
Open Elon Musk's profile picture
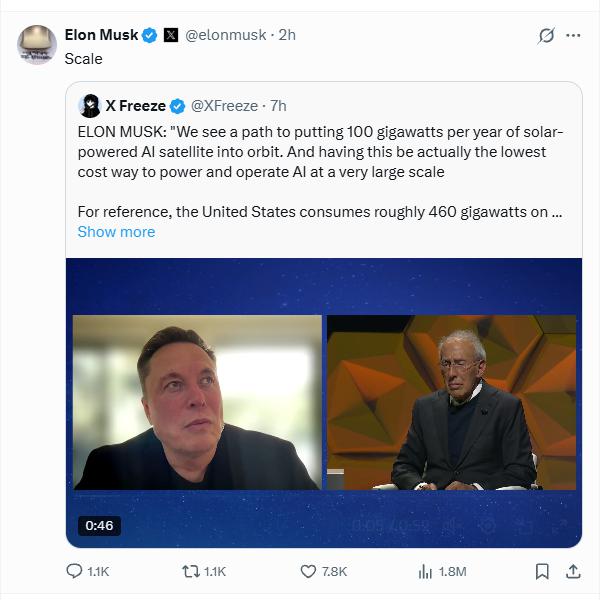point(37,45)
